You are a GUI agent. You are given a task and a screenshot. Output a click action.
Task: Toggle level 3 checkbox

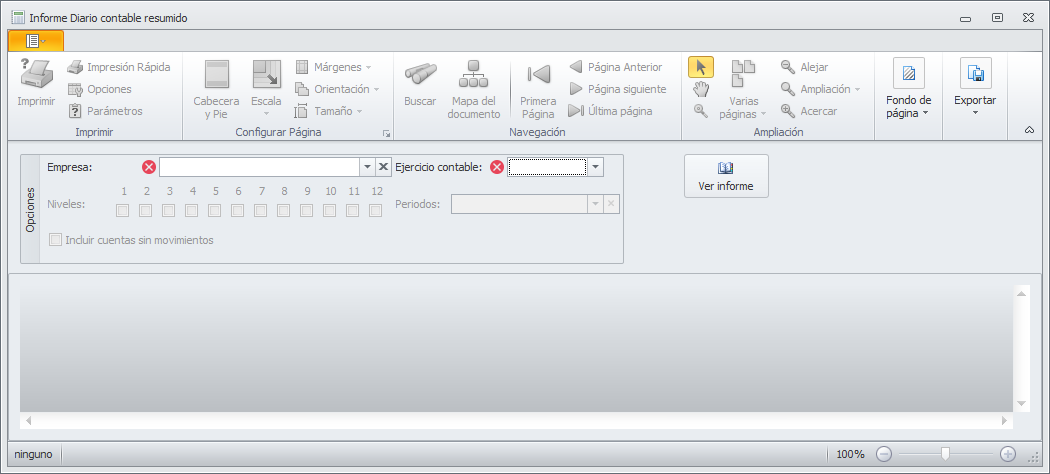169,211
